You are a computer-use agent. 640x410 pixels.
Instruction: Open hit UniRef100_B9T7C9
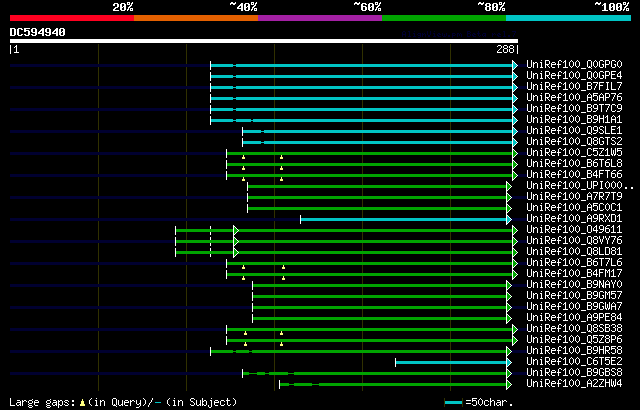tap(574, 109)
